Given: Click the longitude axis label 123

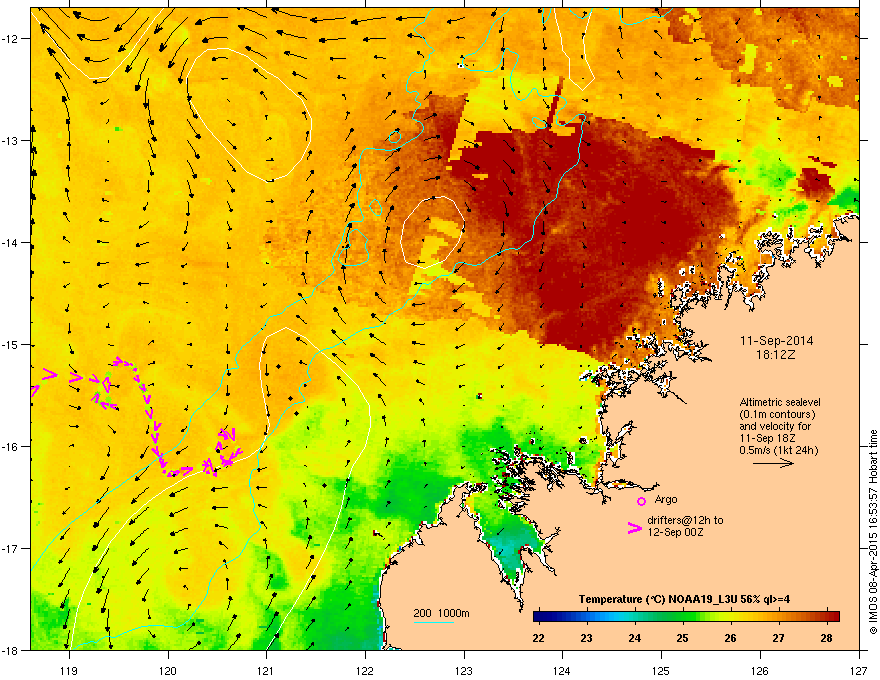Looking at the screenshot, I should tap(464, 670).
